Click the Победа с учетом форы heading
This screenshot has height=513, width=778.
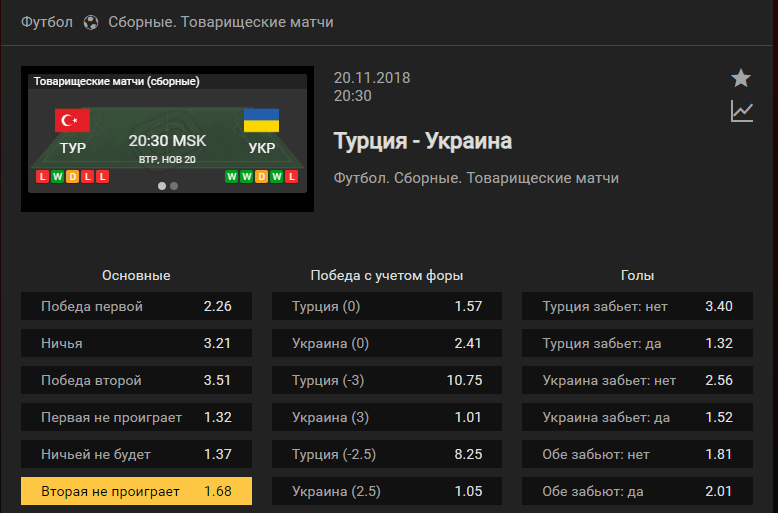(x=387, y=276)
